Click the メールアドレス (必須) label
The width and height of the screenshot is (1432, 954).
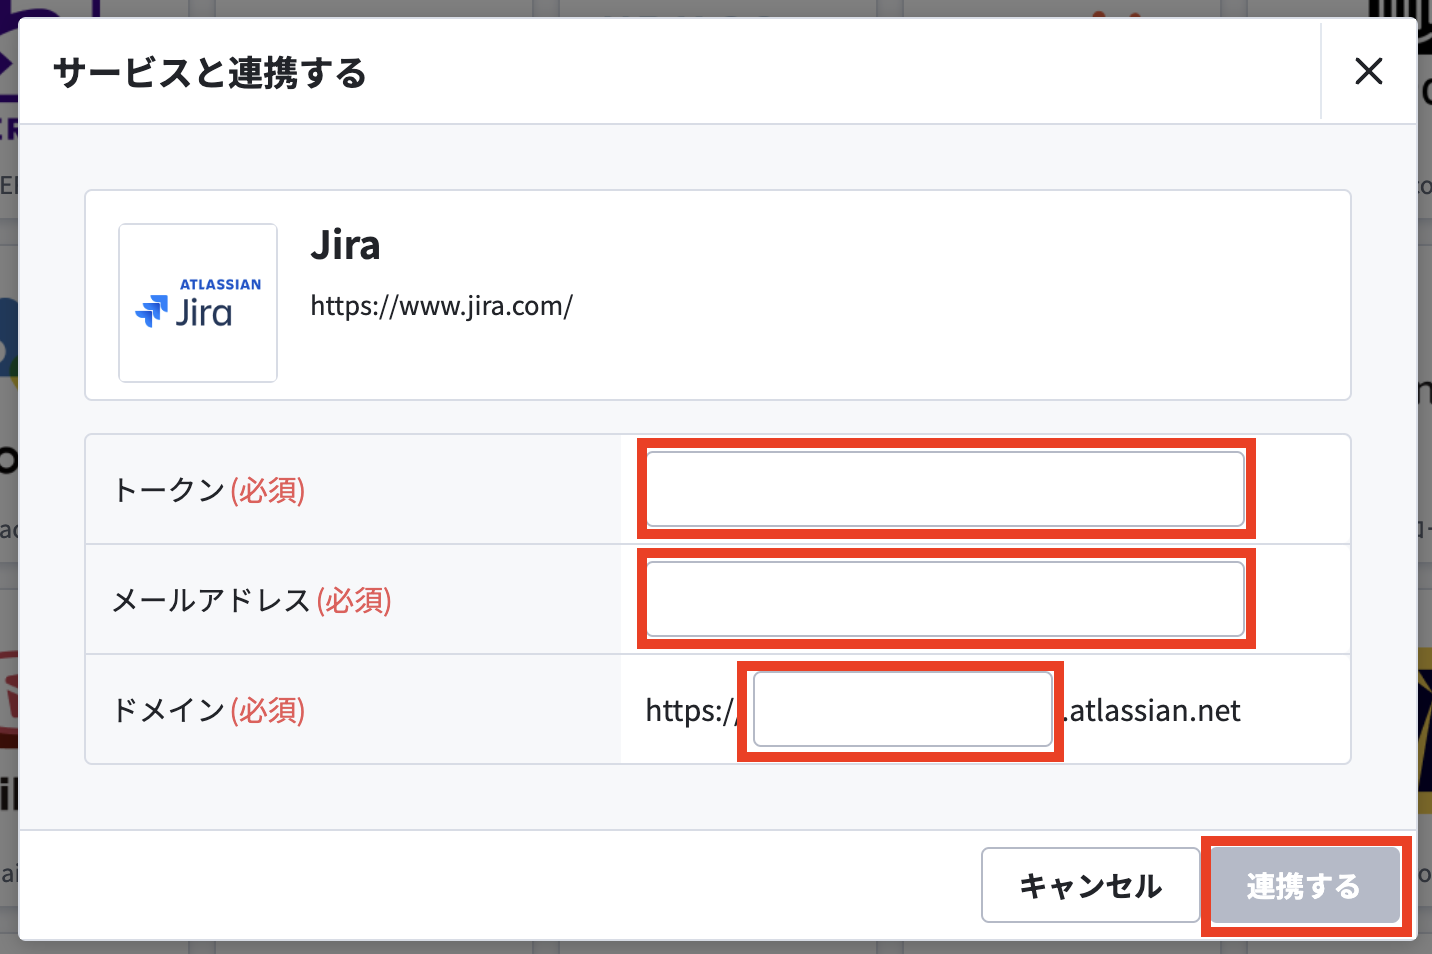tap(252, 600)
